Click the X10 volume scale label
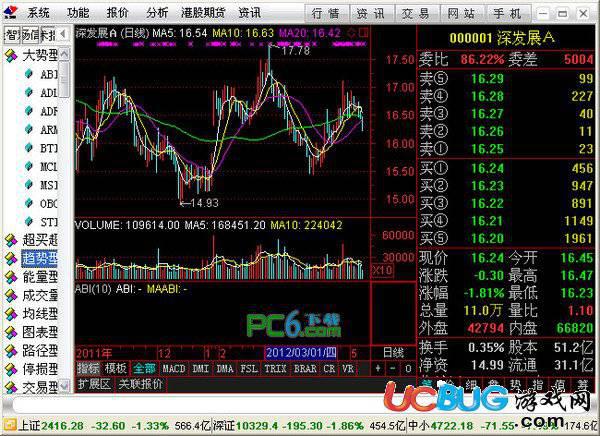 pyautogui.click(x=382, y=270)
